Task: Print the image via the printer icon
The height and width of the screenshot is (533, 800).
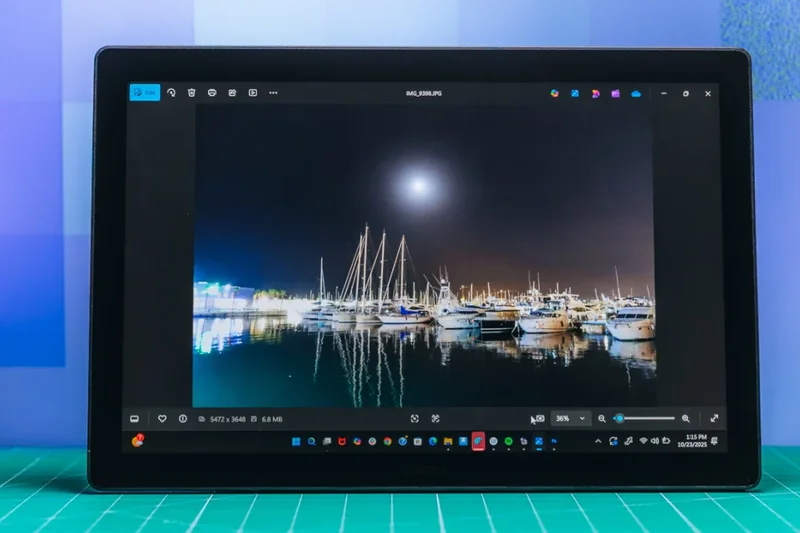Action: point(212,93)
